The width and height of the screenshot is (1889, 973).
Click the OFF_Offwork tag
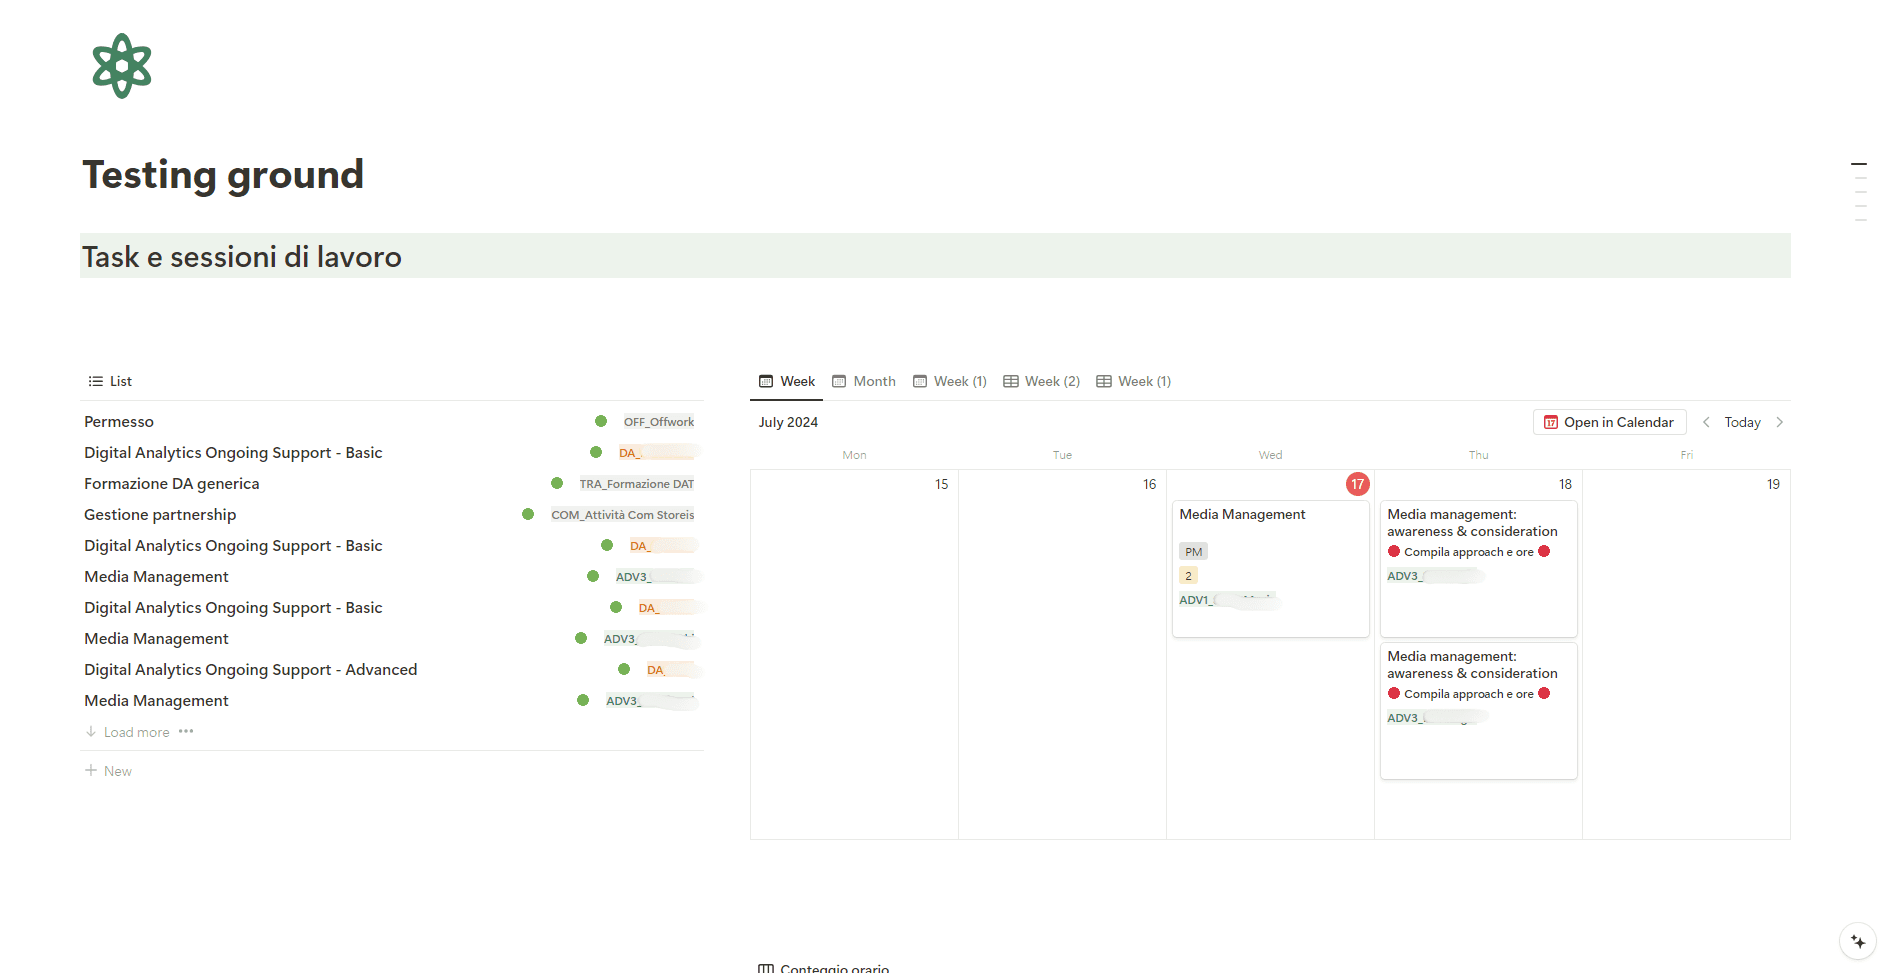(x=659, y=421)
